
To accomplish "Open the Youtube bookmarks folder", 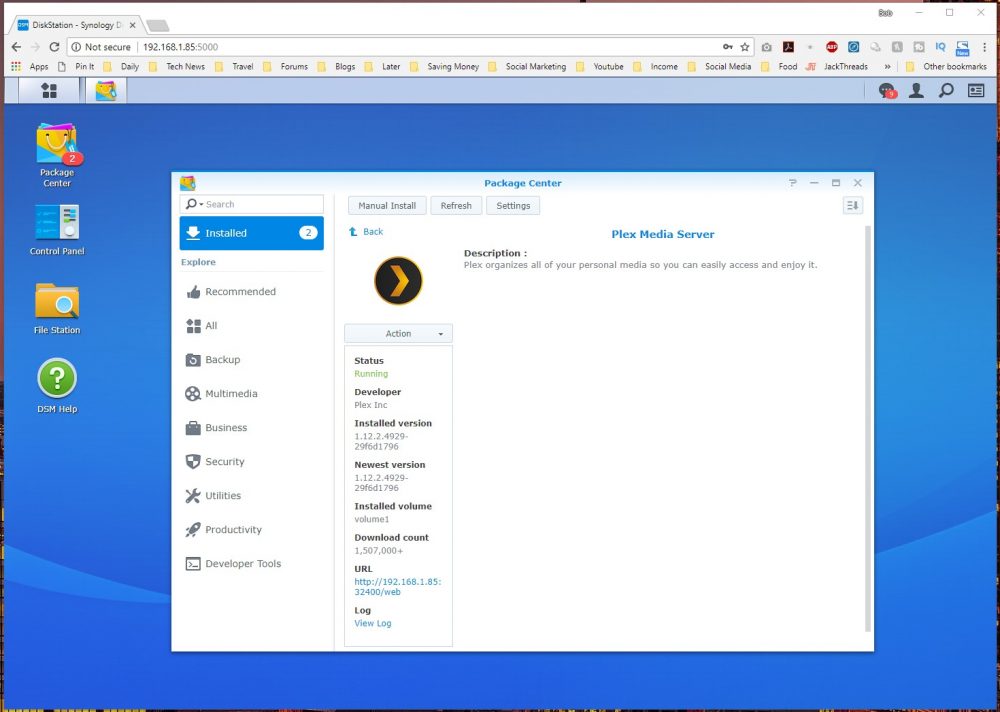I will 599,66.
